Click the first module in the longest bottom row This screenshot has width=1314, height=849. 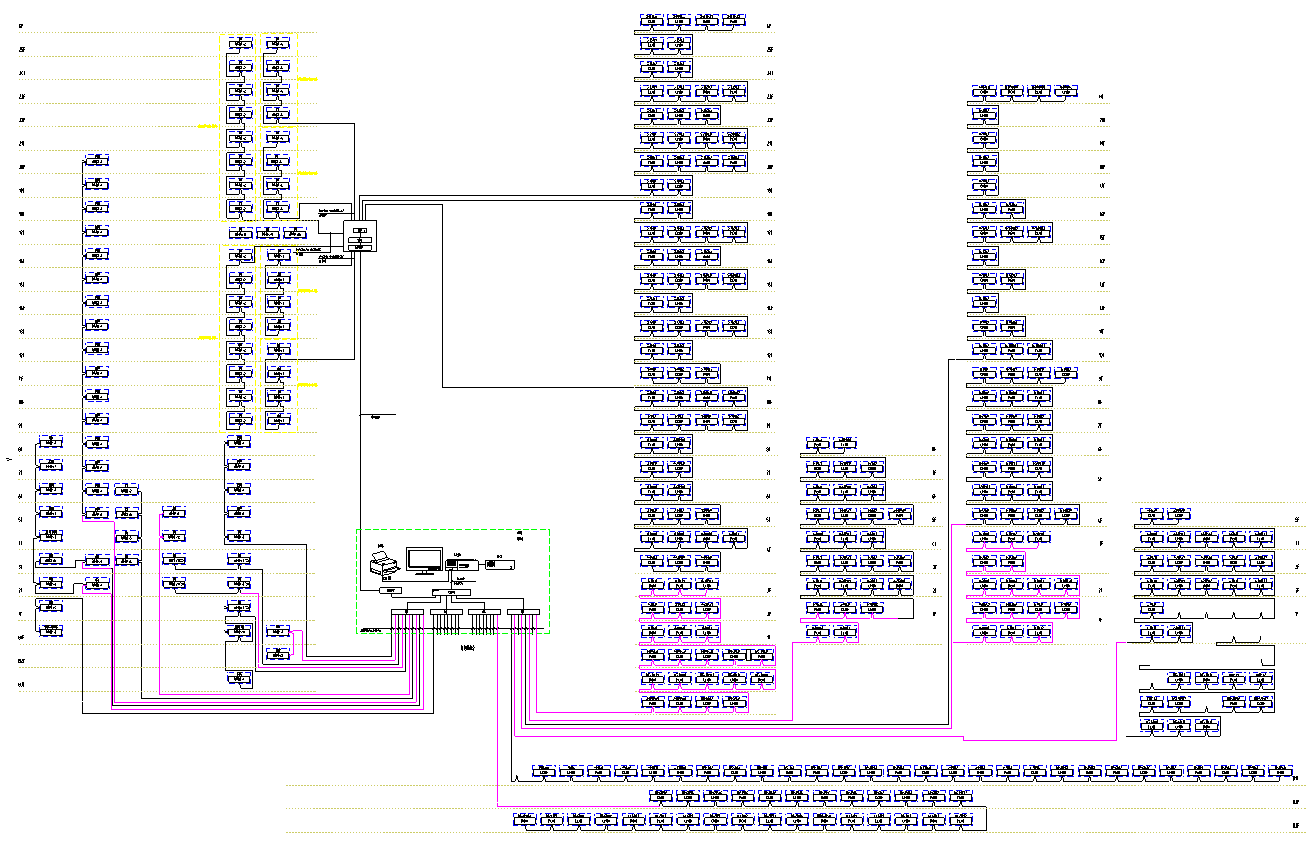tap(544, 770)
